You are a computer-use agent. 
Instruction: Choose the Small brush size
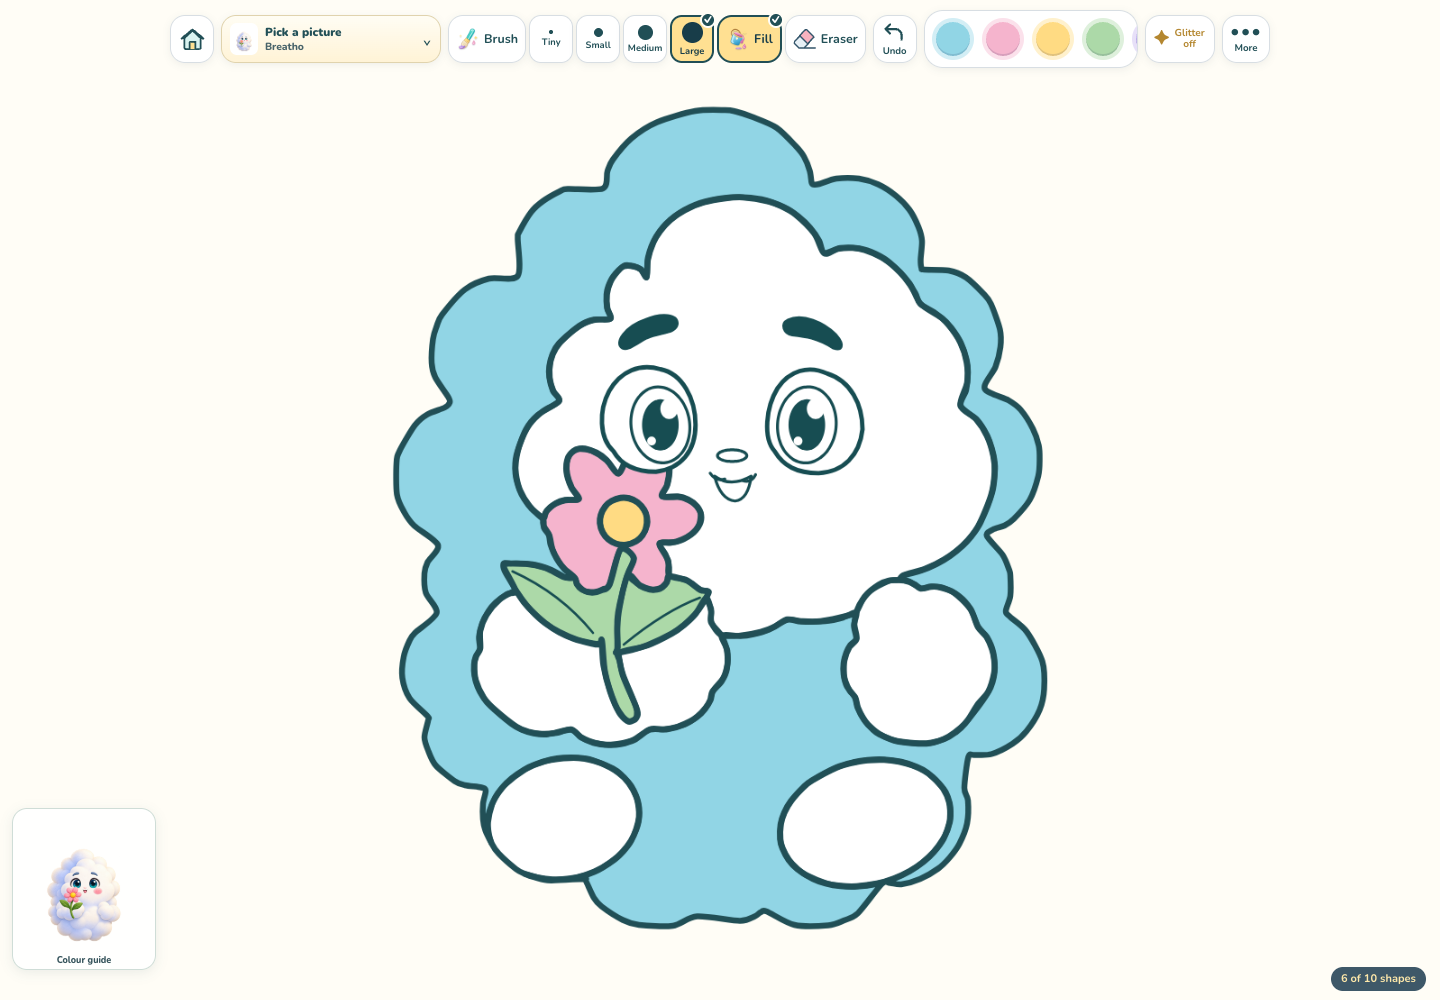point(598,39)
